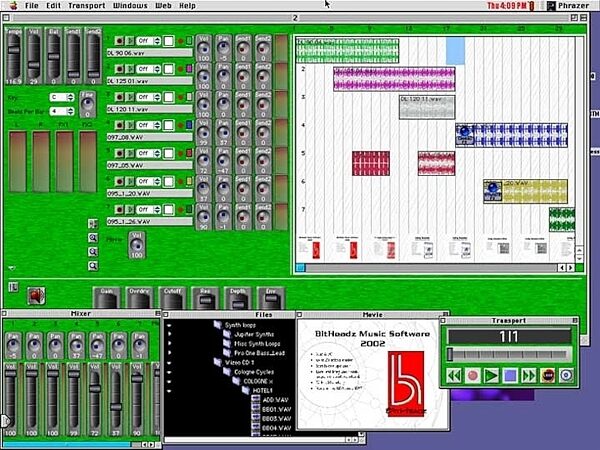Open the Off dropdown on the DL 125.01.wav track

pos(148,69)
